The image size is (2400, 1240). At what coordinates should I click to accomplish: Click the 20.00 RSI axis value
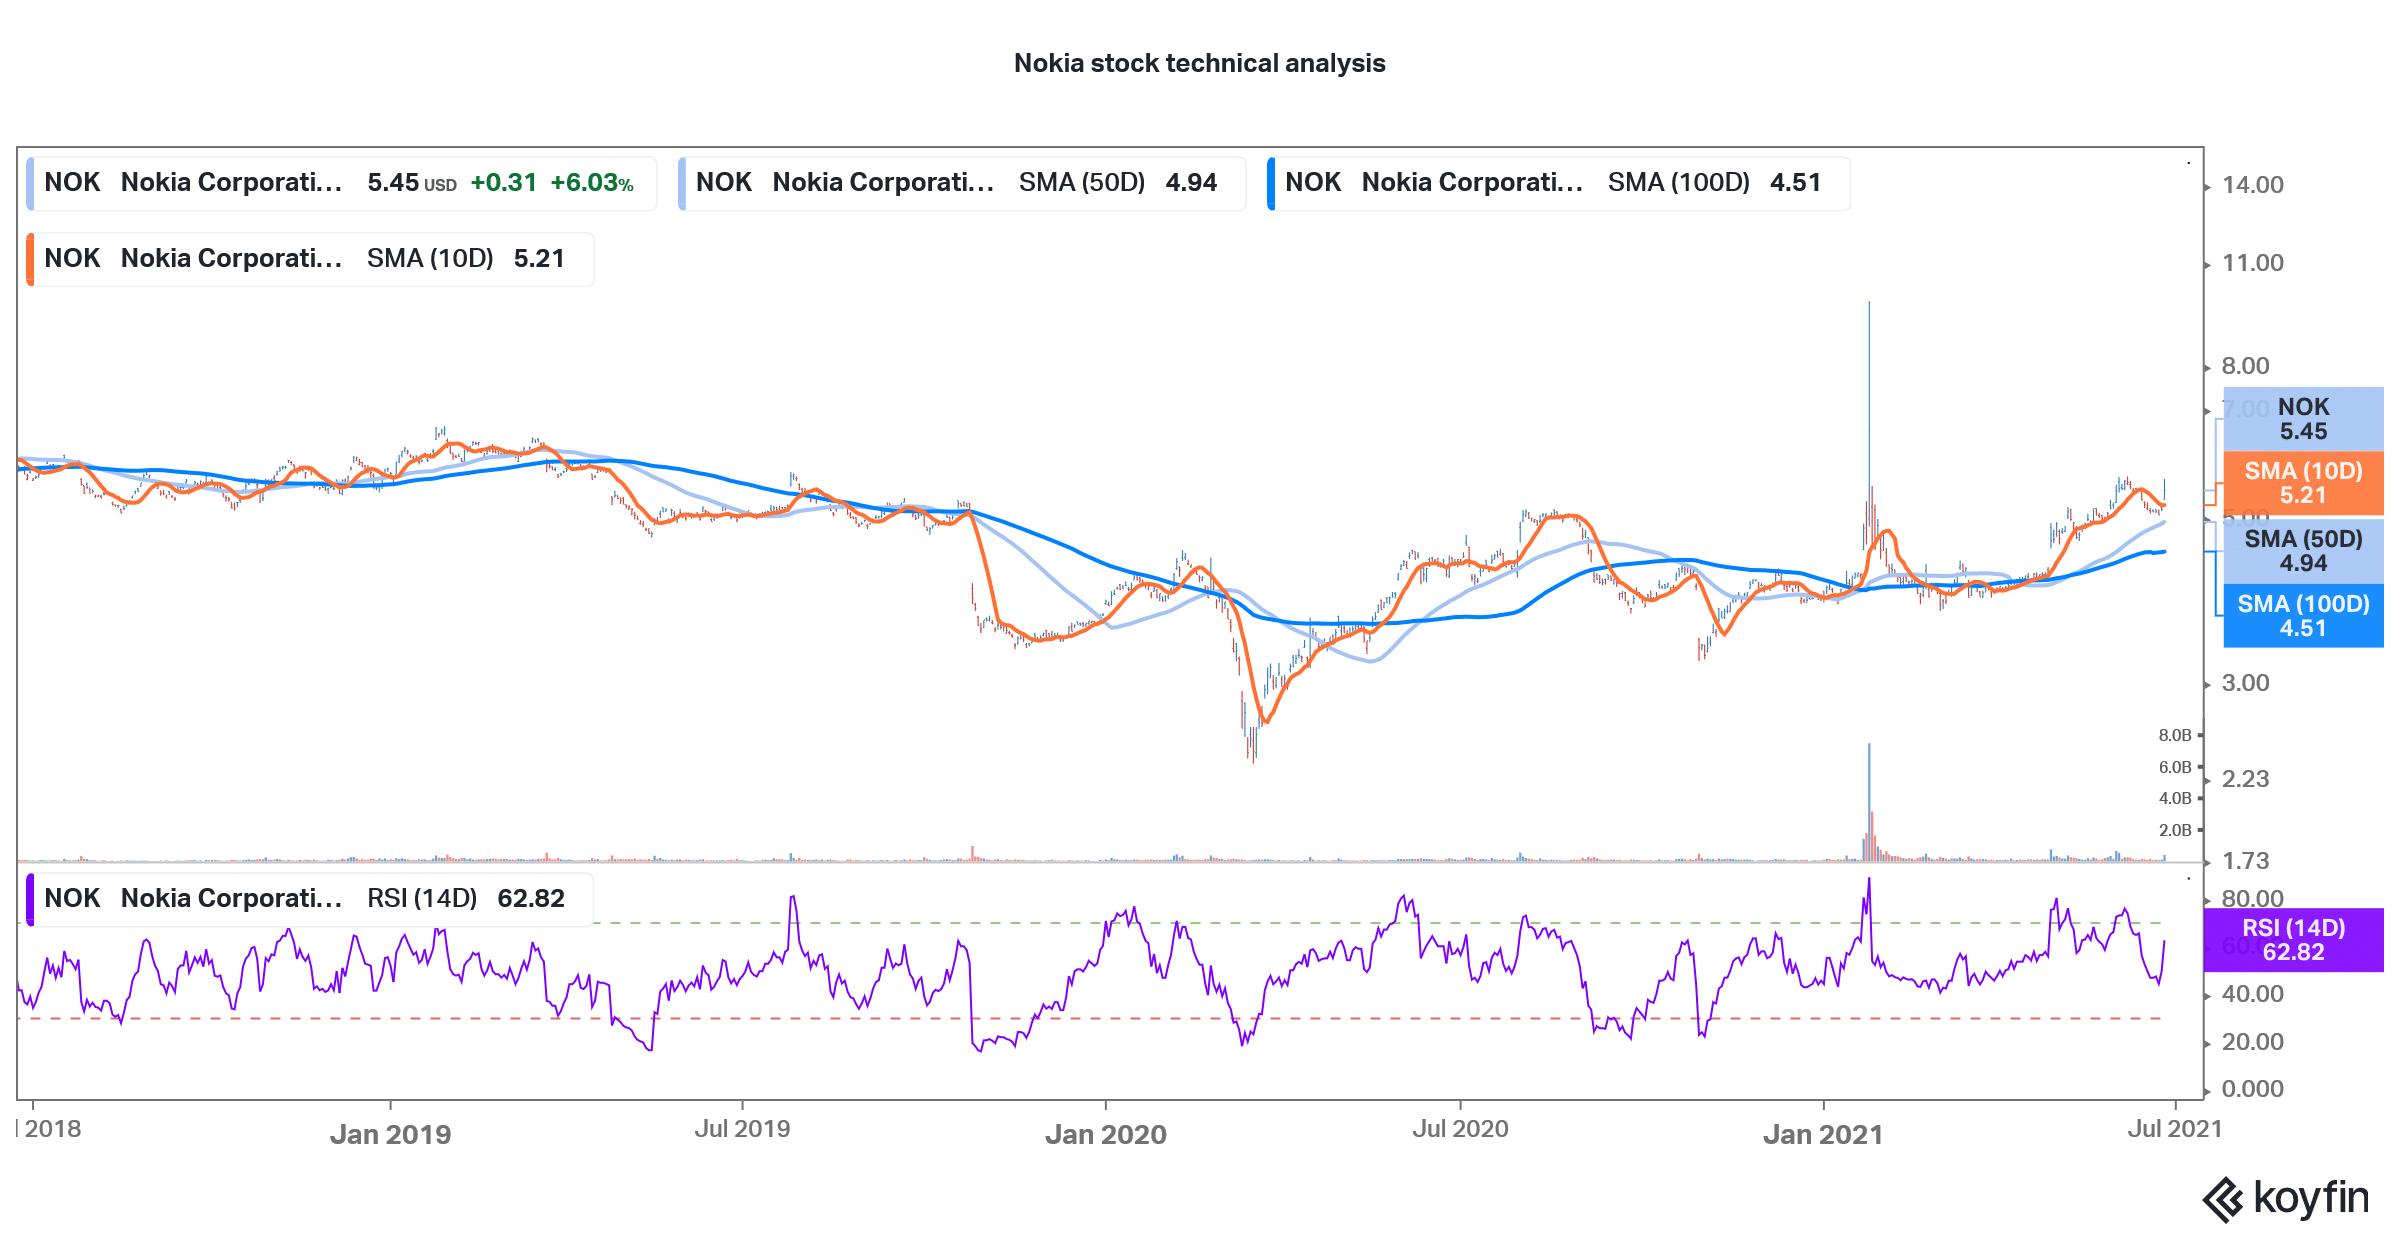tap(2252, 1042)
